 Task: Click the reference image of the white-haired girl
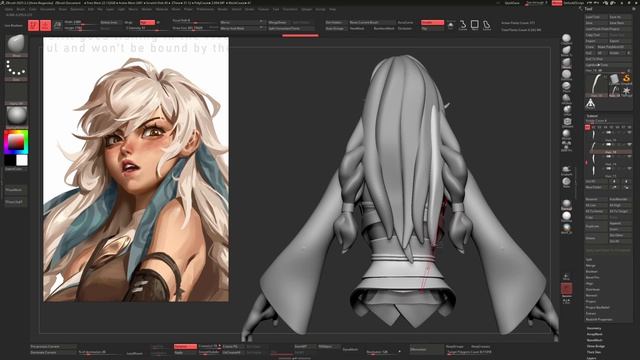pos(136,169)
